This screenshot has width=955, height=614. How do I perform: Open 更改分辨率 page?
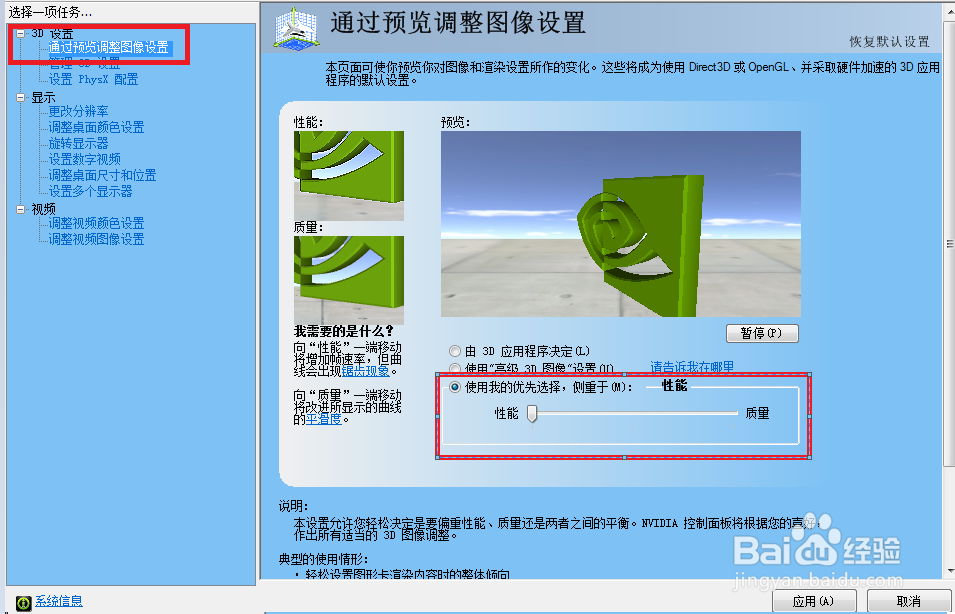78,111
